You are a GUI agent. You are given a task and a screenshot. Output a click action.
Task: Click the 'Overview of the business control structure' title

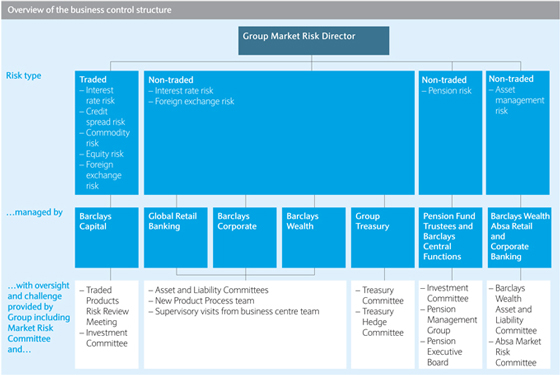pyautogui.click(x=89, y=10)
